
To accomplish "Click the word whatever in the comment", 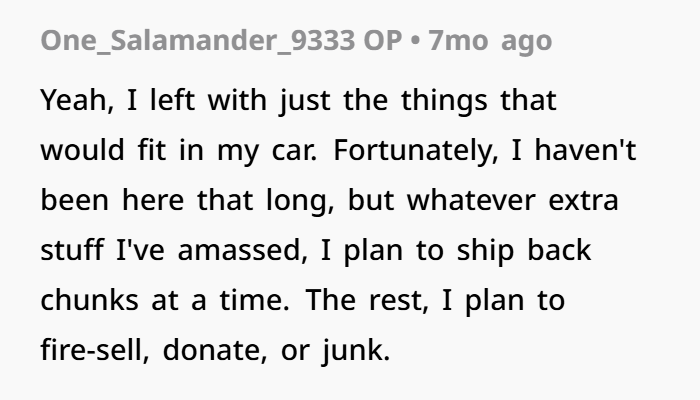I will coord(471,200).
